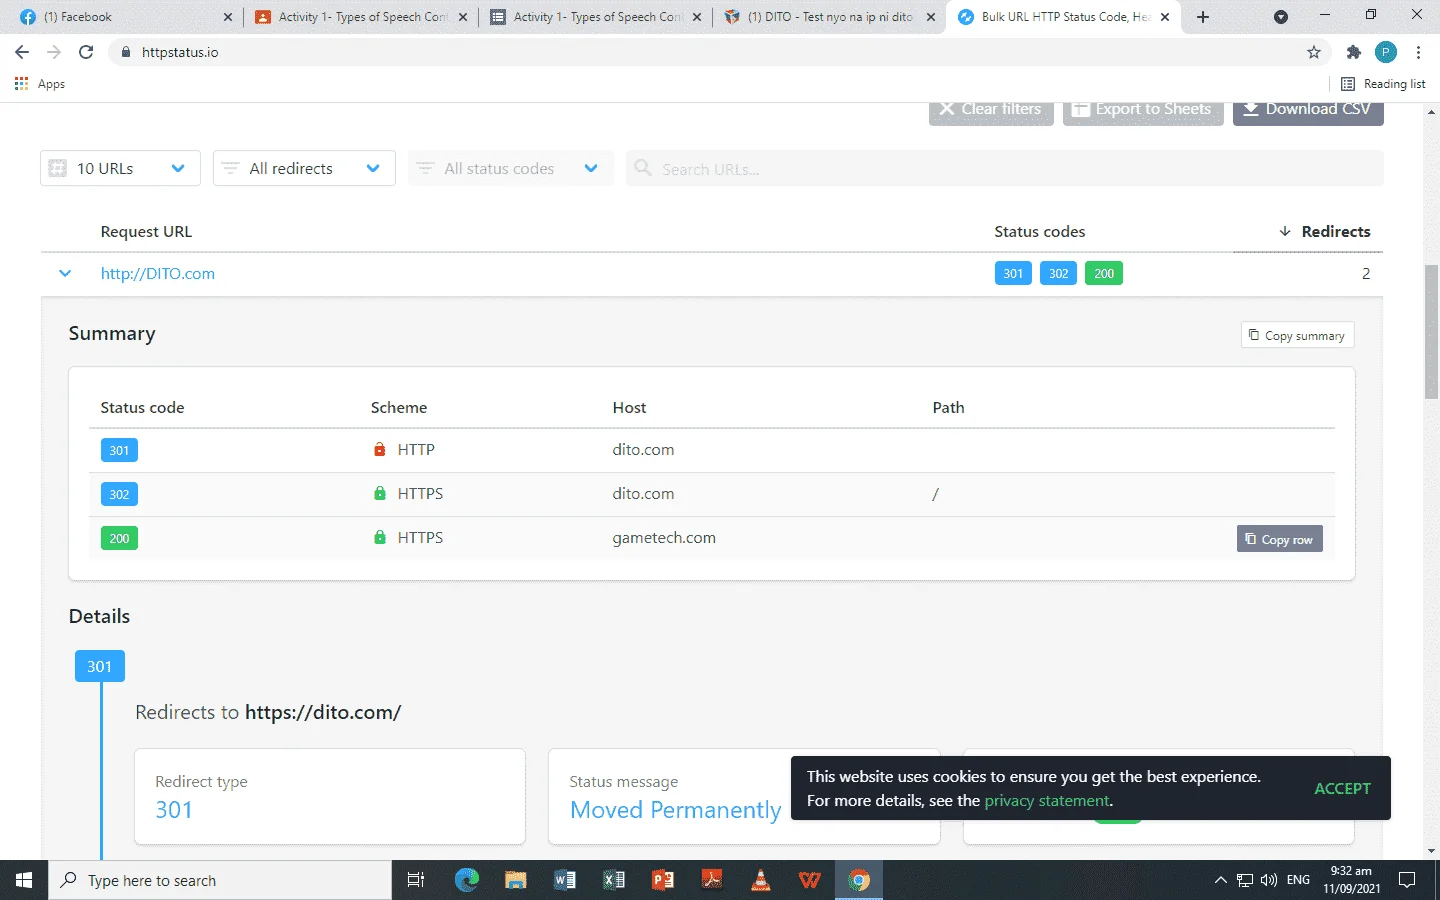Viewport: 1440px width, 900px height.
Task: Open the 10 URLs dropdown
Action: 120,168
